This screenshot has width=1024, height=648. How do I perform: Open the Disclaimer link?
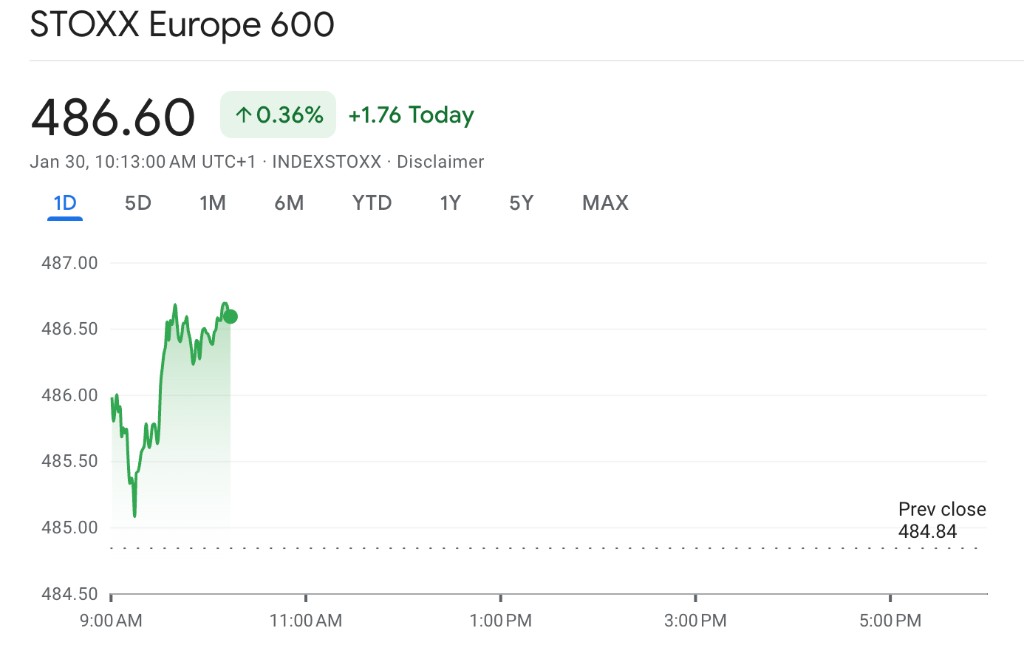440,162
